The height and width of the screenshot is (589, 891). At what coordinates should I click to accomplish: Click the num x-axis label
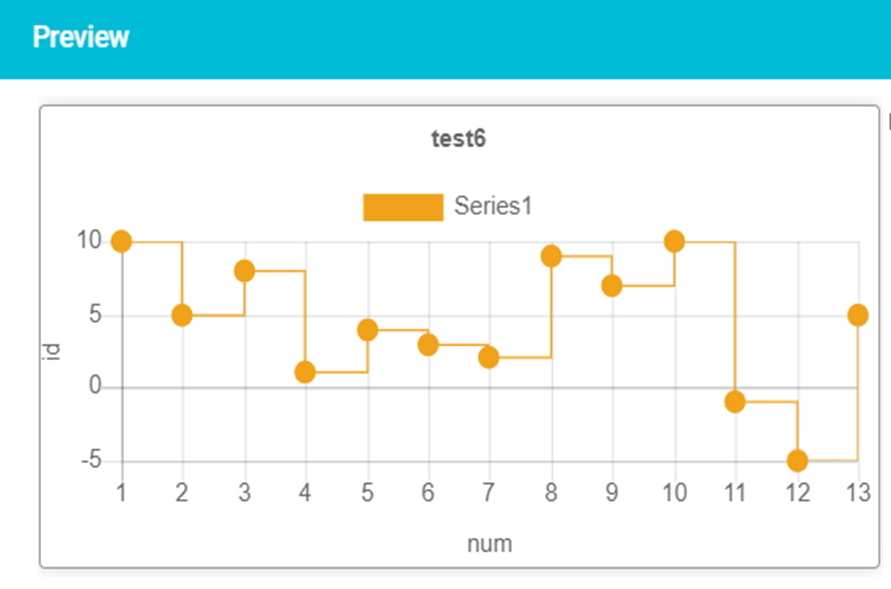(x=490, y=544)
